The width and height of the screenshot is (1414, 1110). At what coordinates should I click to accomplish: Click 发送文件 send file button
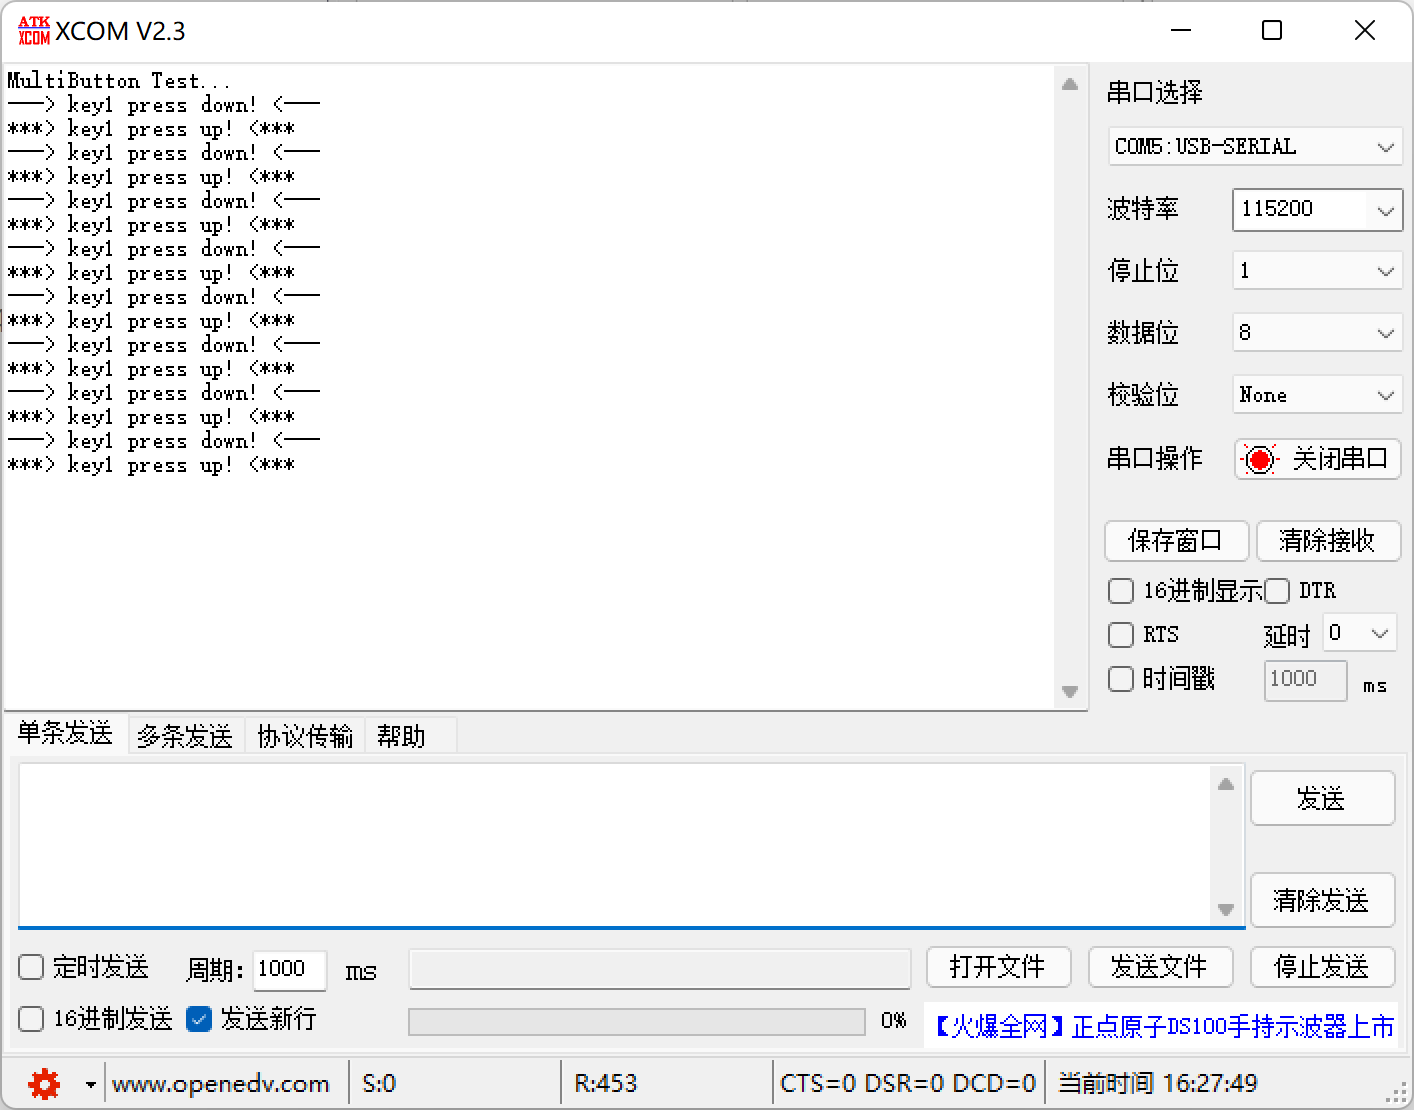pyautogui.click(x=1160, y=967)
